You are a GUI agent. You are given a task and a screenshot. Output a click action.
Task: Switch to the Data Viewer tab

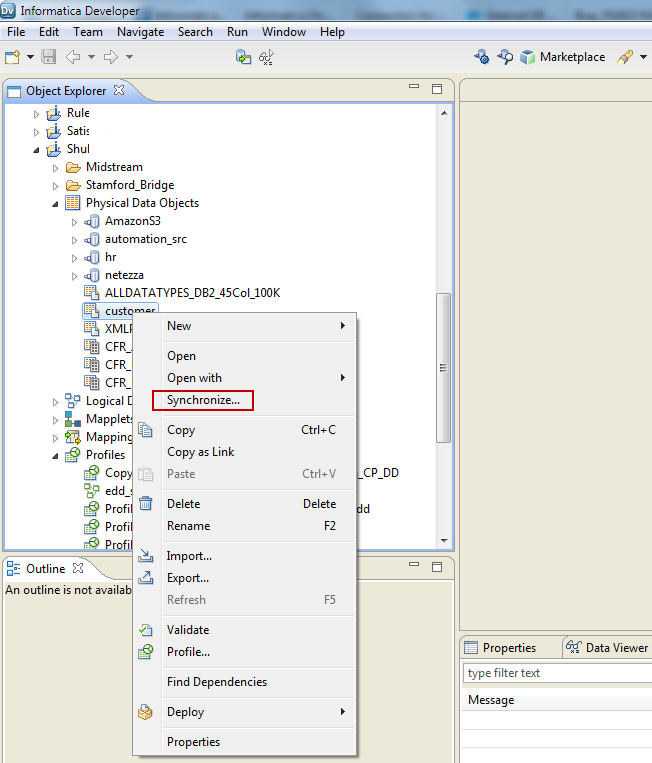[609, 647]
